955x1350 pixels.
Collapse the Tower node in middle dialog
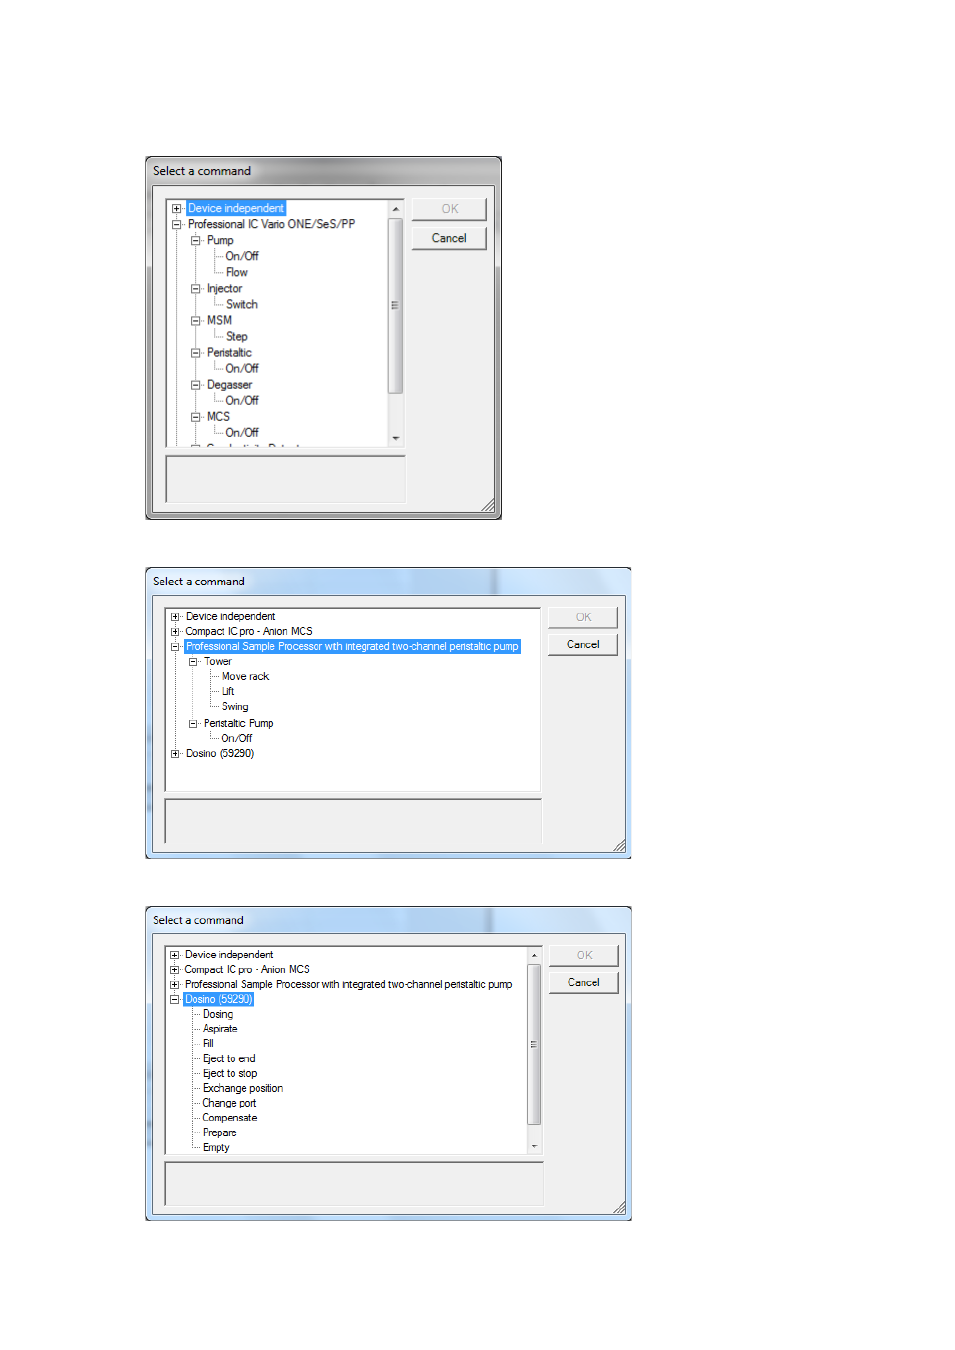(x=193, y=662)
